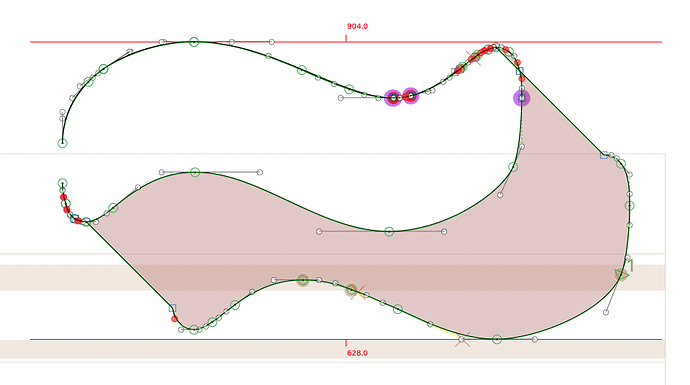Select the green node at the inner lower-curve bottom

(x=389, y=231)
